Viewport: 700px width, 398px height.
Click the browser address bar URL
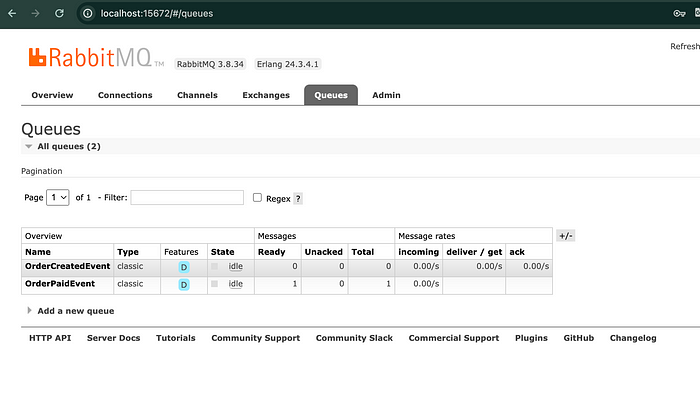pos(157,13)
